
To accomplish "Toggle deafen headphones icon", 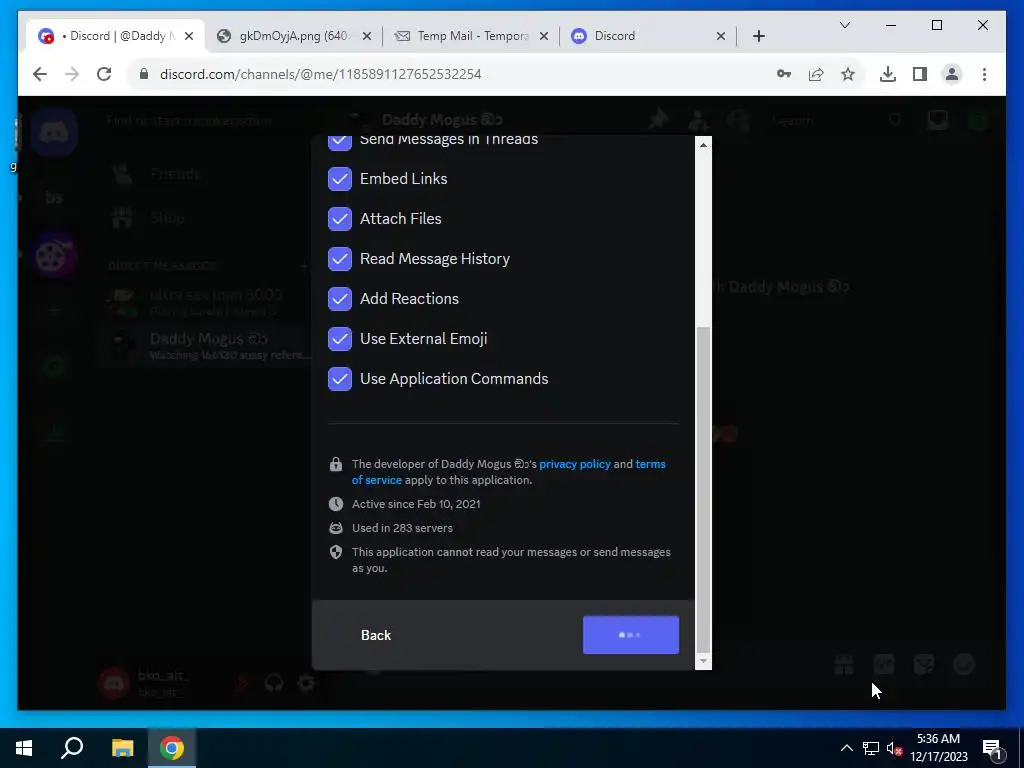I will pos(274,683).
